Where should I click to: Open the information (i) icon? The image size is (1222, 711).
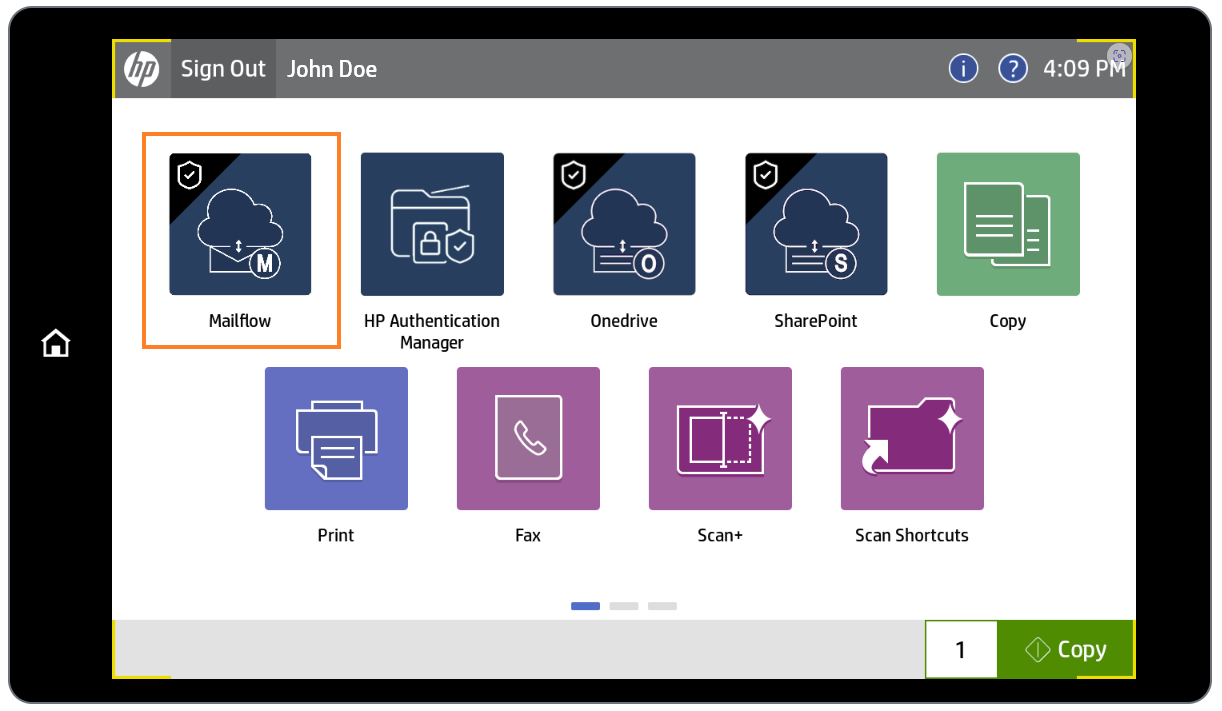click(x=963, y=68)
